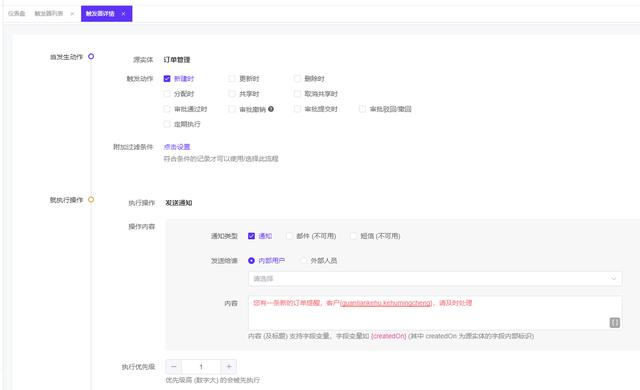The width and height of the screenshot is (640, 390).
Task: Click the priority value field showing 1
Action: pyautogui.click(x=201, y=367)
